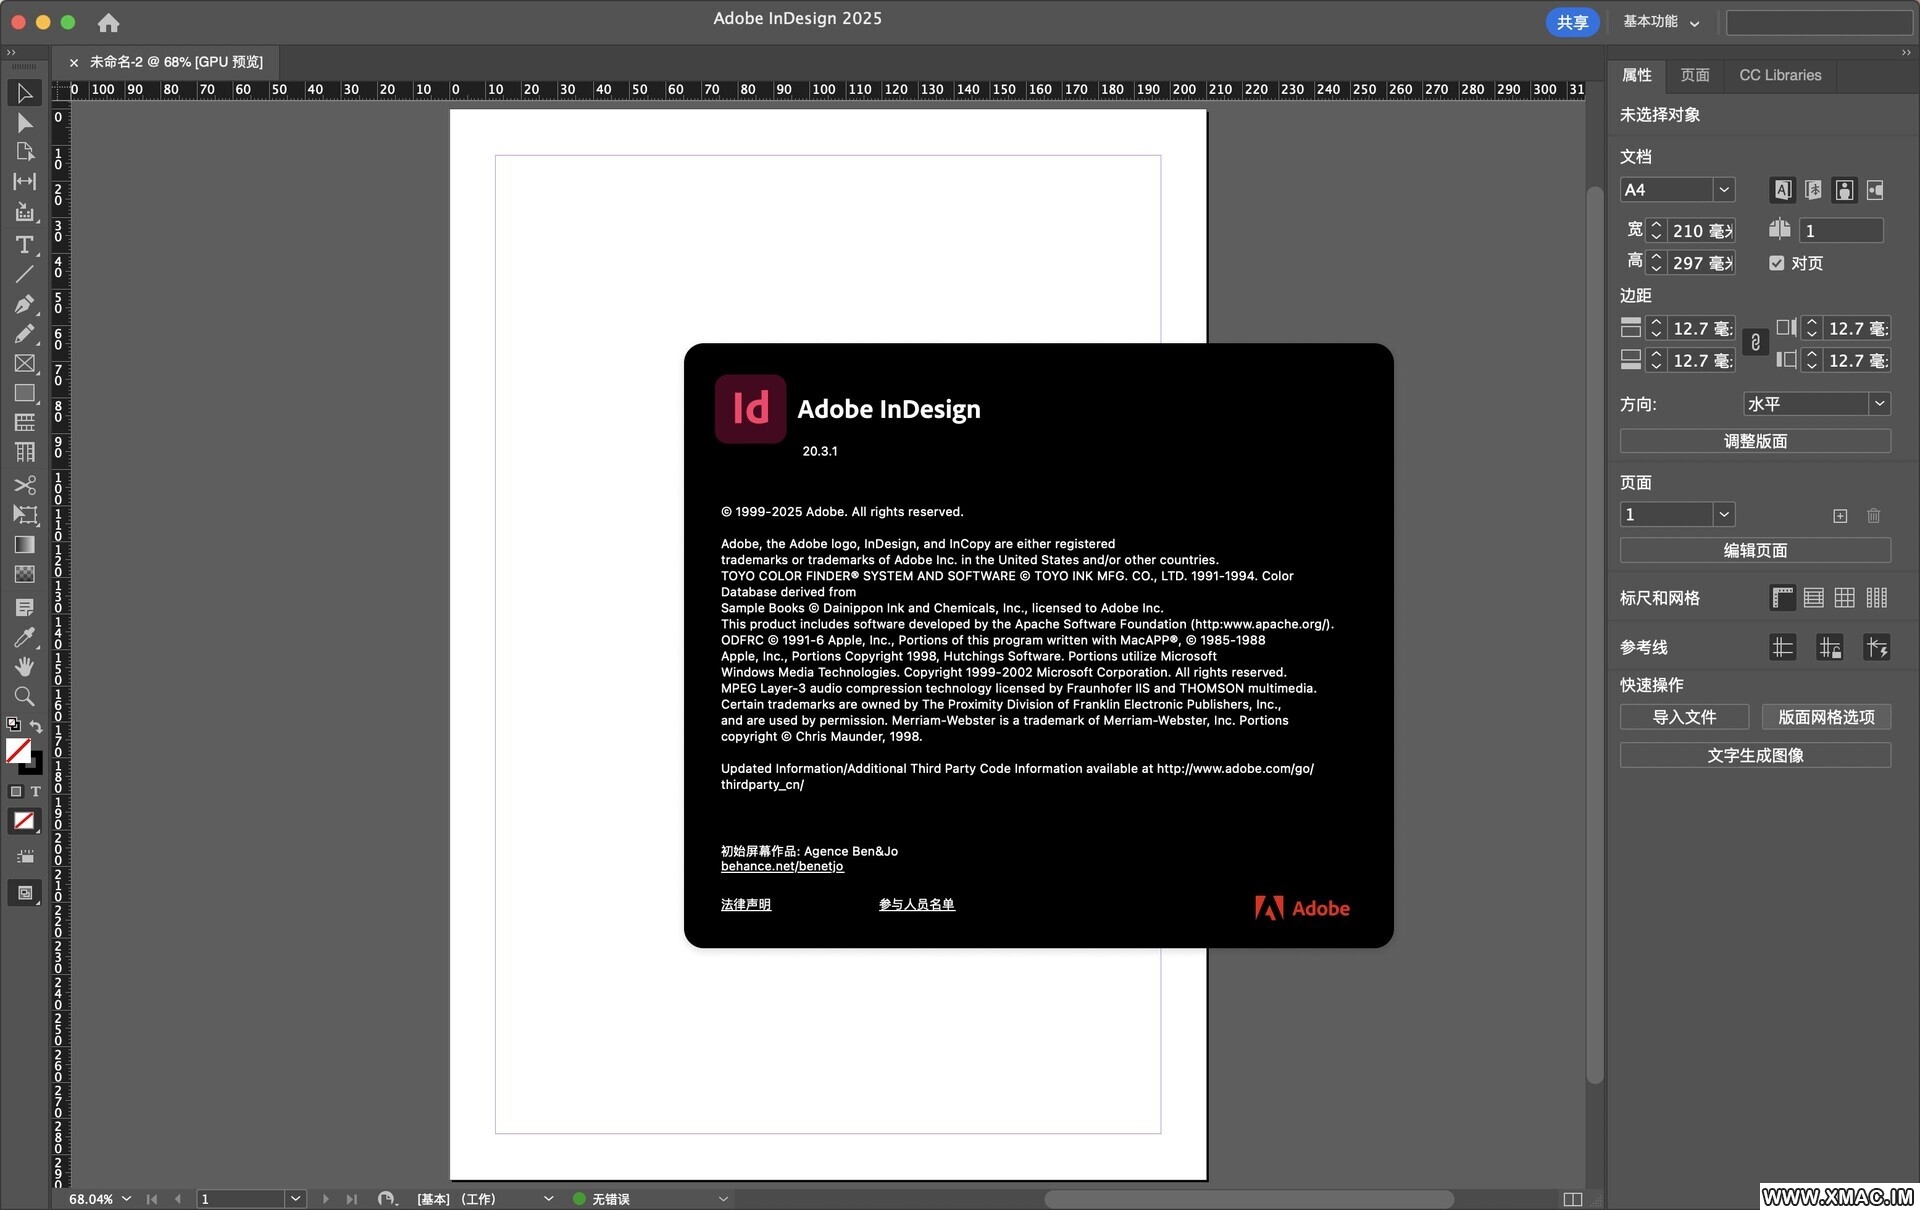Select the Type tool
Image resolution: width=1920 pixels, height=1210 pixels.
point(25,244)
